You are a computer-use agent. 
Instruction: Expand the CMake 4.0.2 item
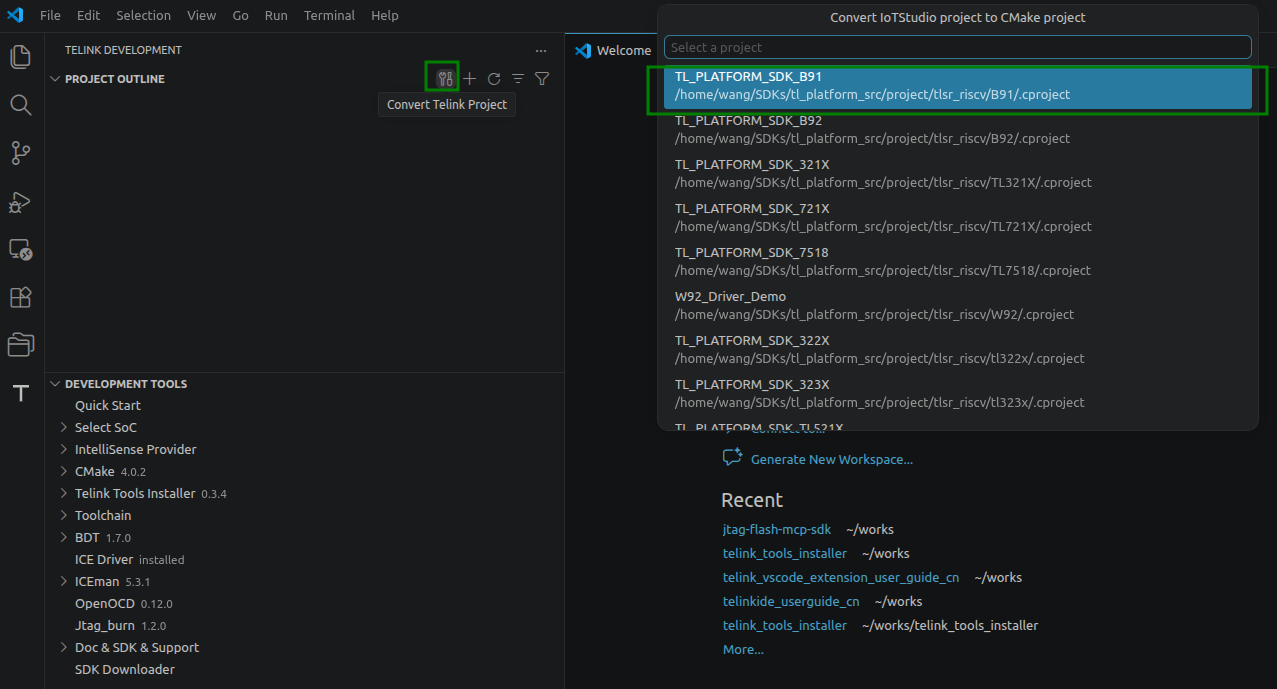[64, 471]
